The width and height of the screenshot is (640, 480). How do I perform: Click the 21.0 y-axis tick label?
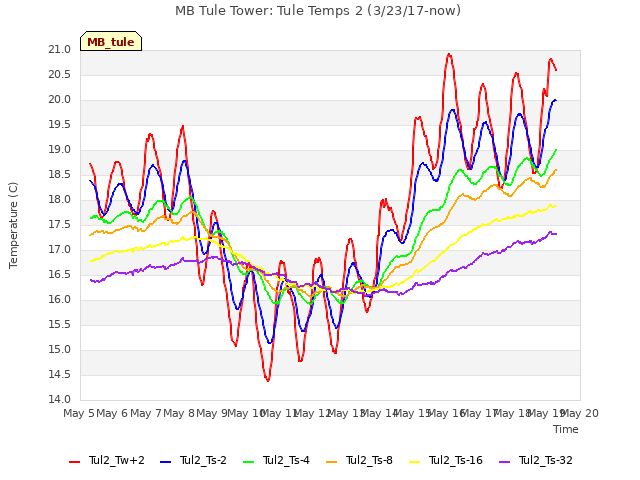(x=60, y=50)
